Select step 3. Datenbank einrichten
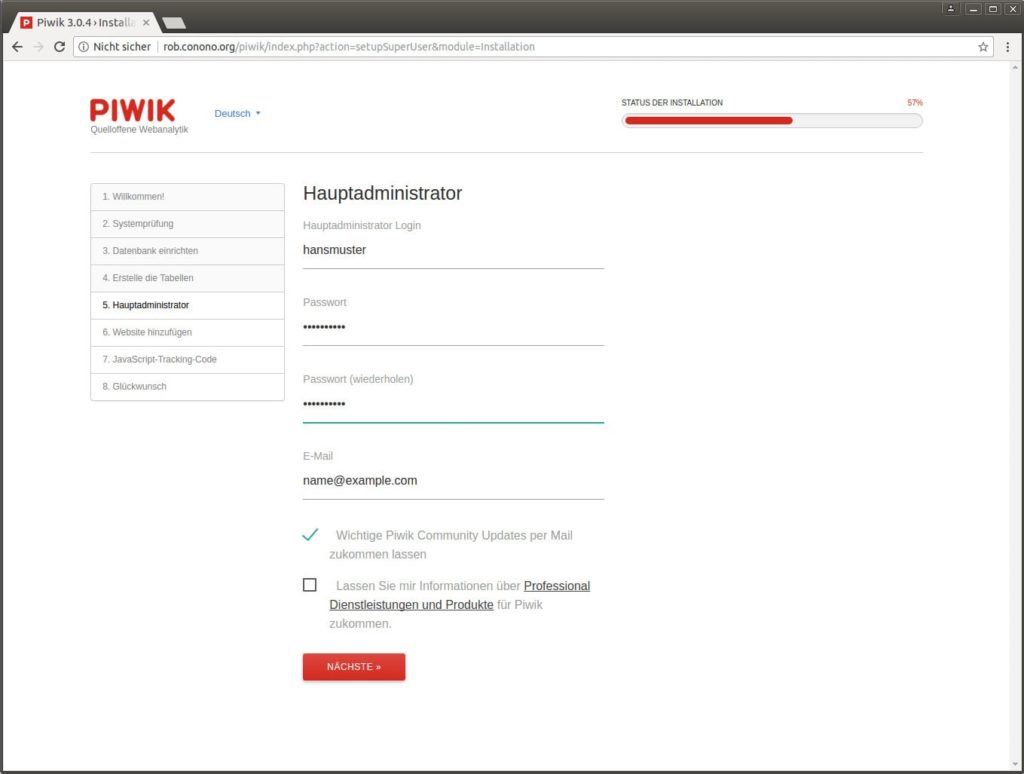1024x774 pixels. point(187,251)
